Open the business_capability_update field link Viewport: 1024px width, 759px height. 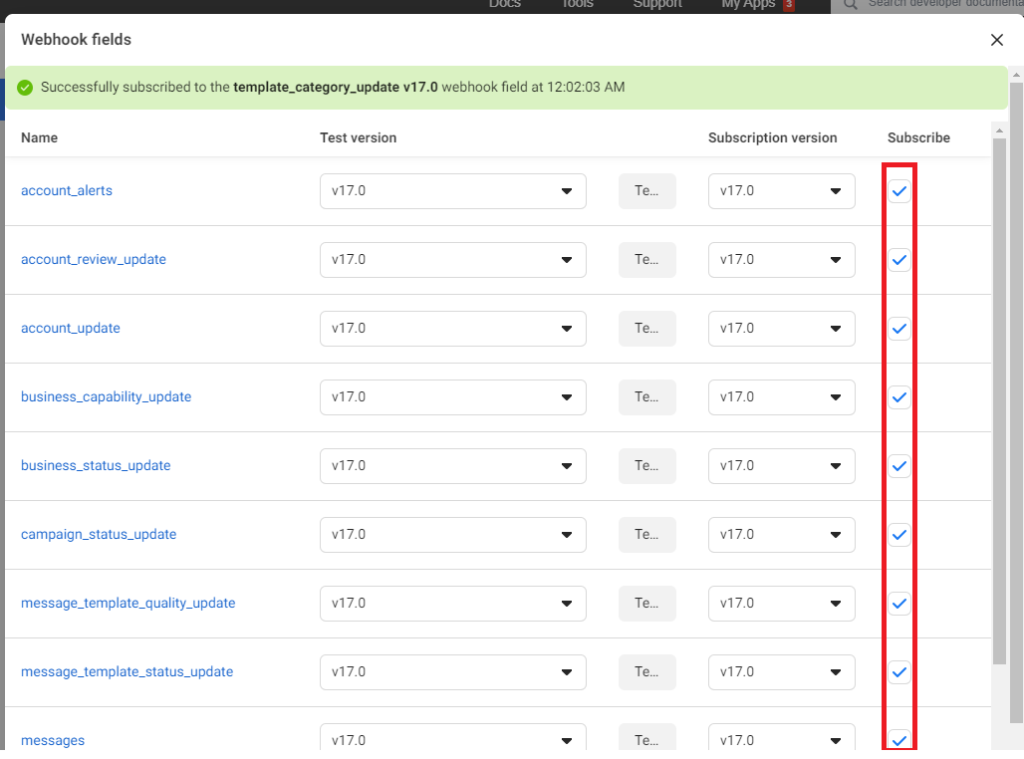[106, 397]
